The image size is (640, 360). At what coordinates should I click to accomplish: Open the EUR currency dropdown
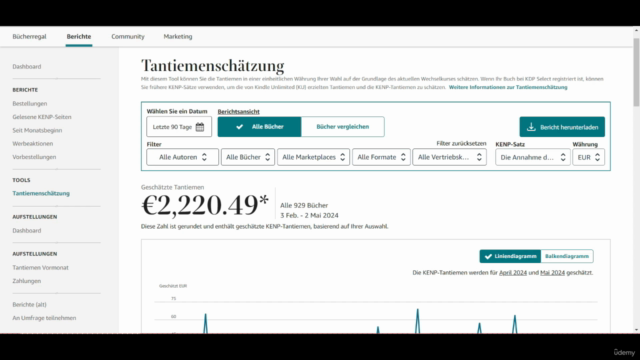click(589, 157)
